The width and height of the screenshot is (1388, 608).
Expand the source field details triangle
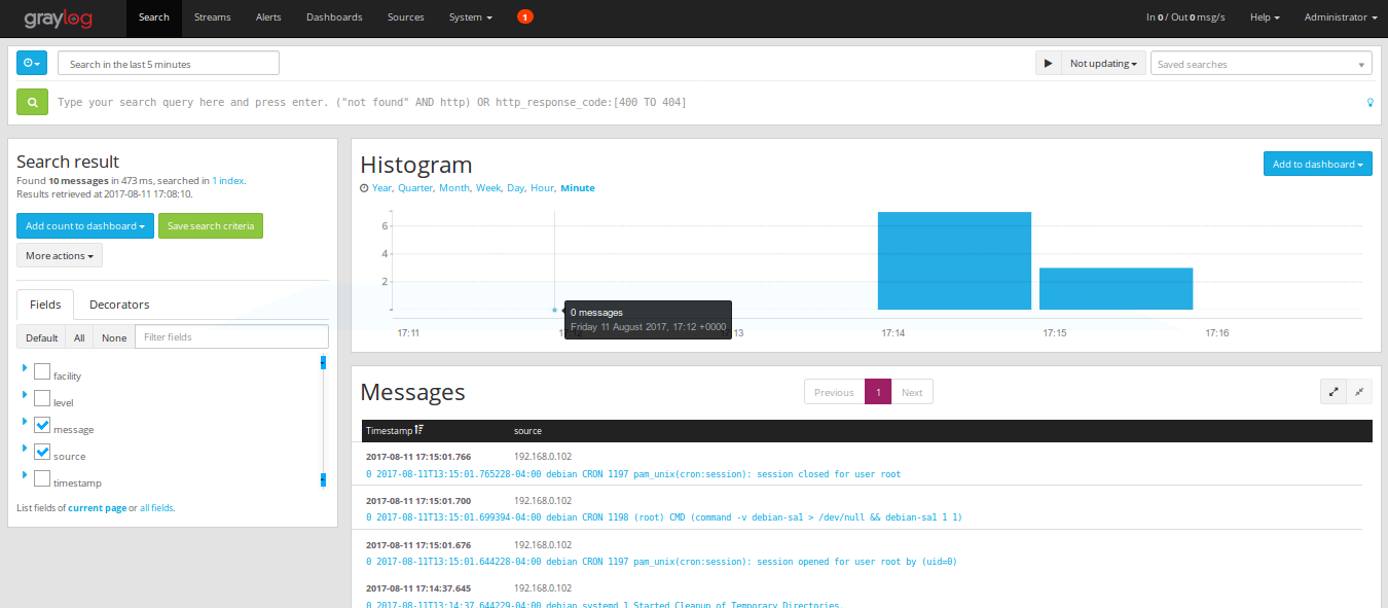(24, 450)
